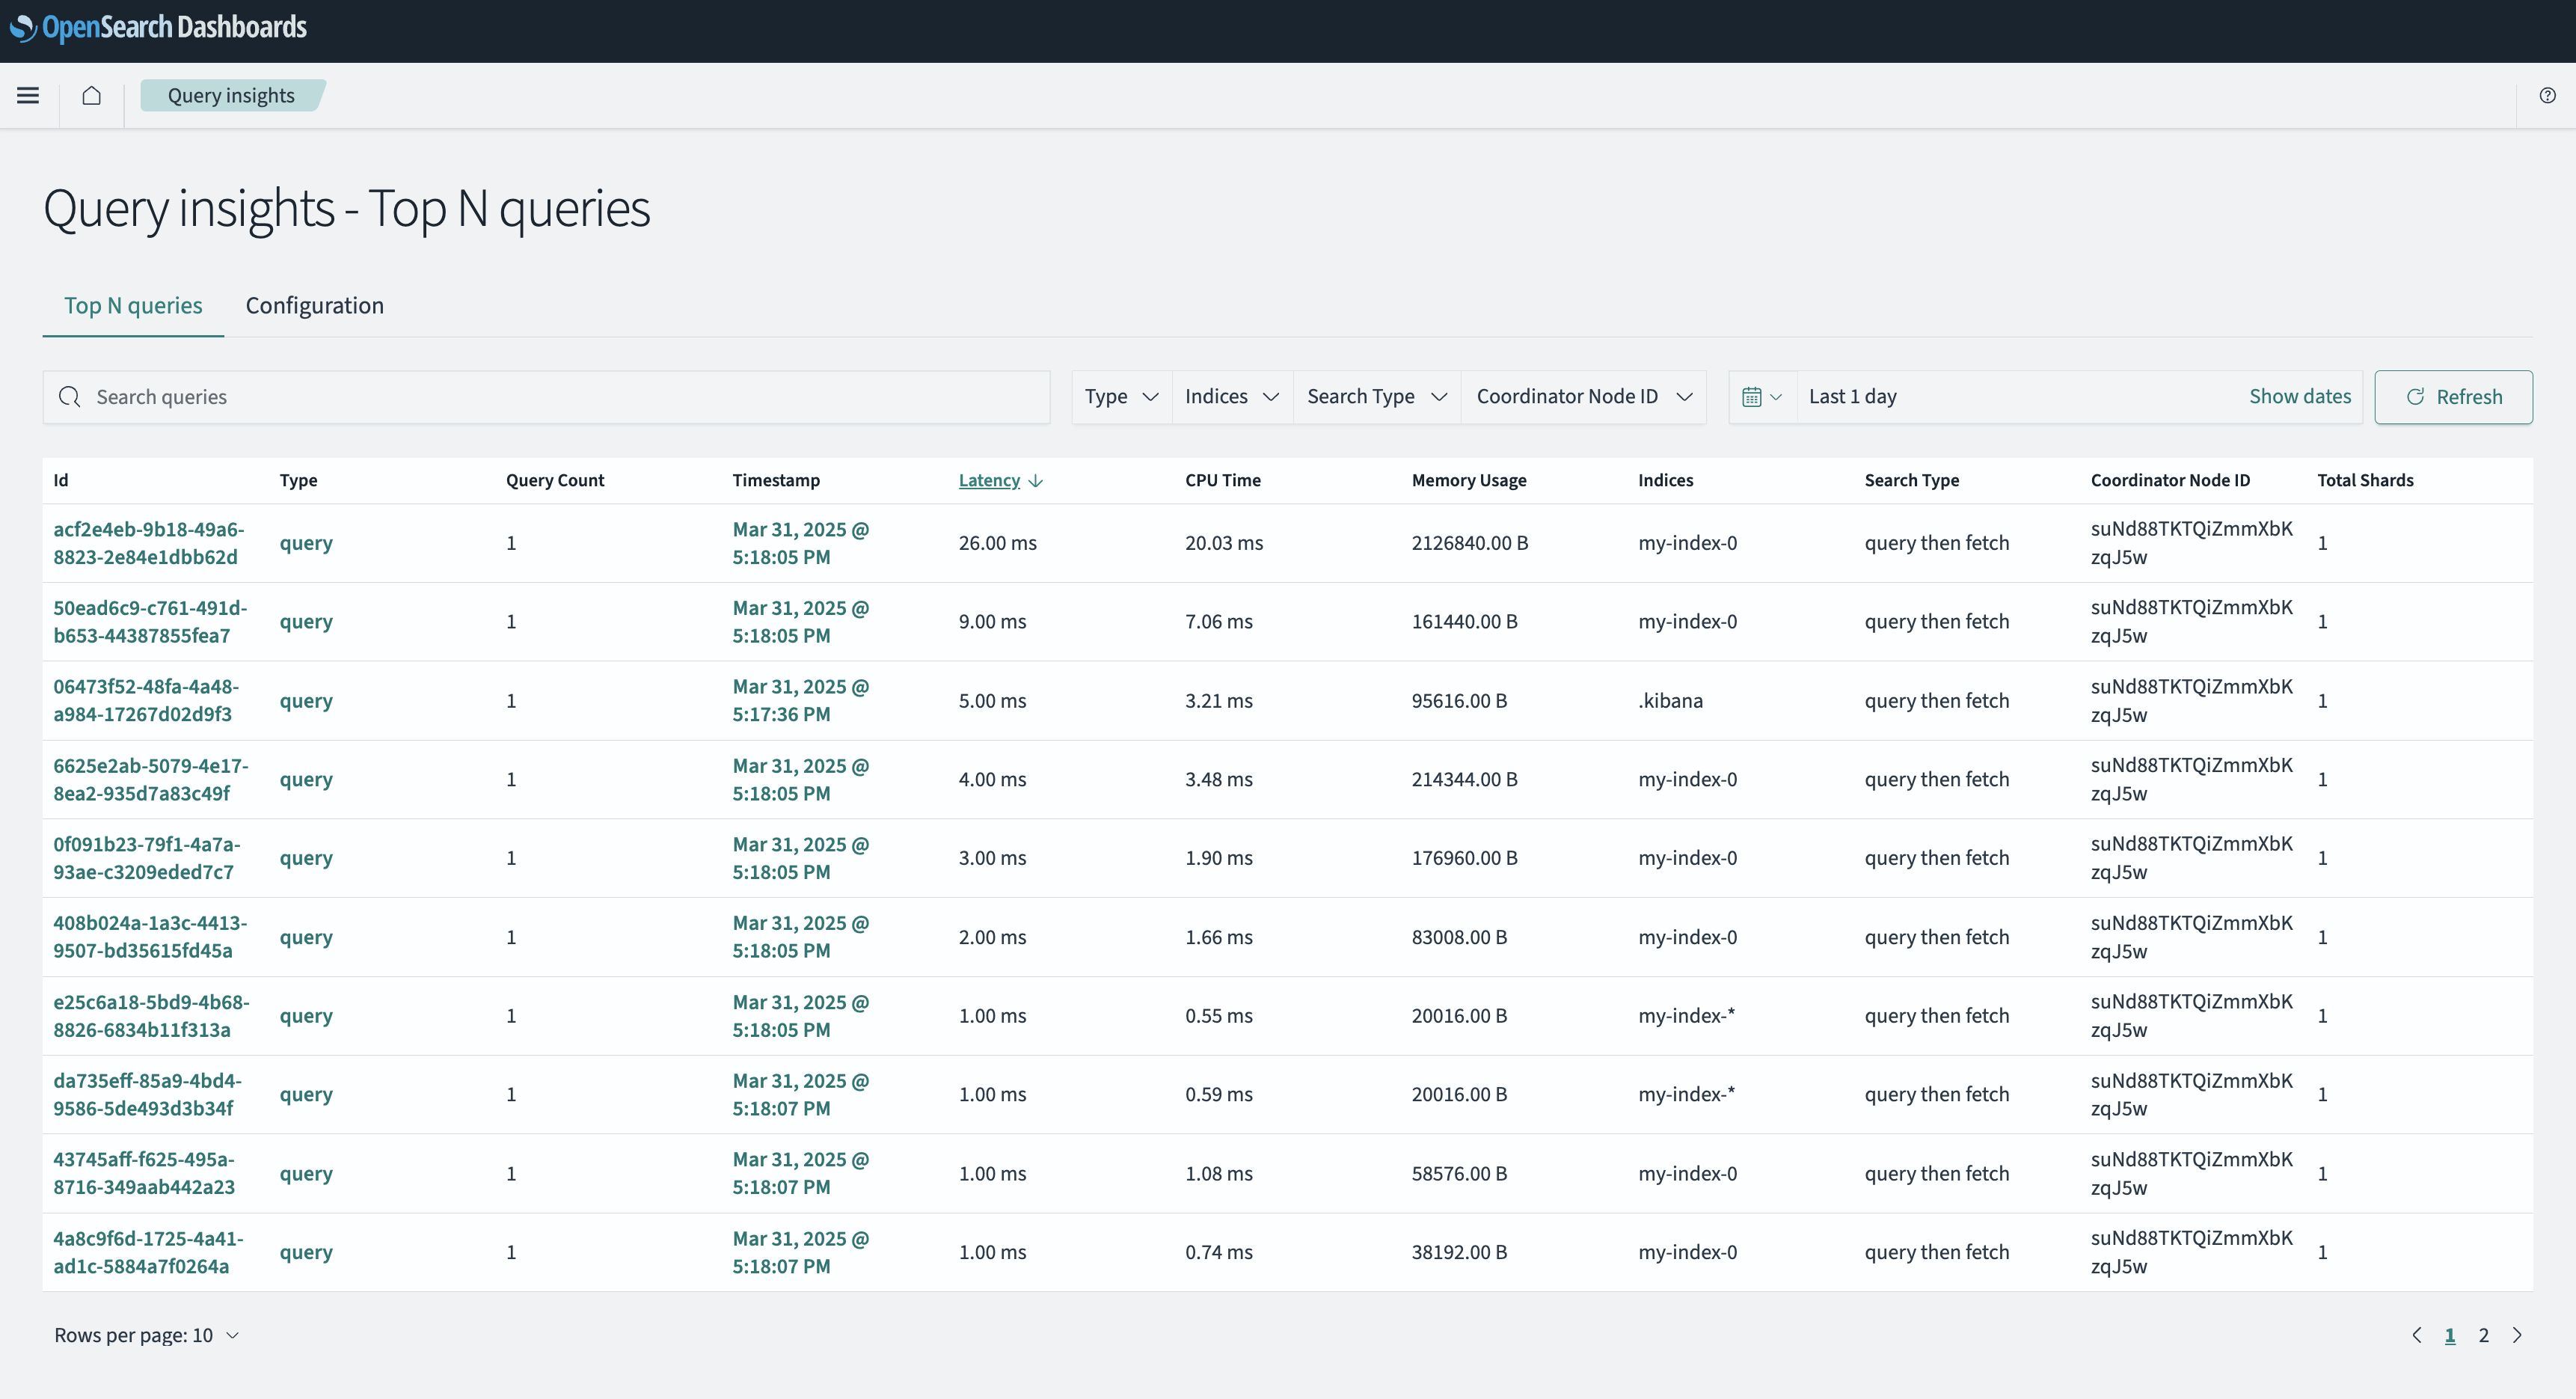Image resolution: width=2576 pixels, height=1399 pixels.
Task: Click the CPU Time column header
Action: tap(1223, 481)
